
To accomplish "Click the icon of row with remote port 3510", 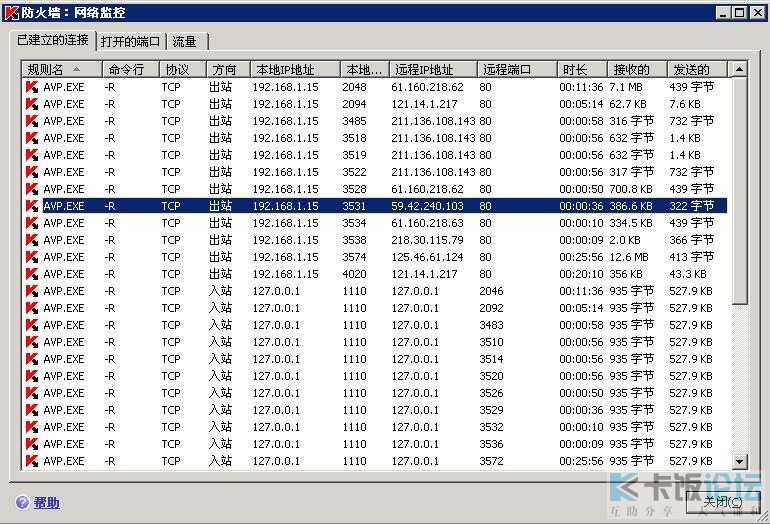I will click(x=32, y=342).
